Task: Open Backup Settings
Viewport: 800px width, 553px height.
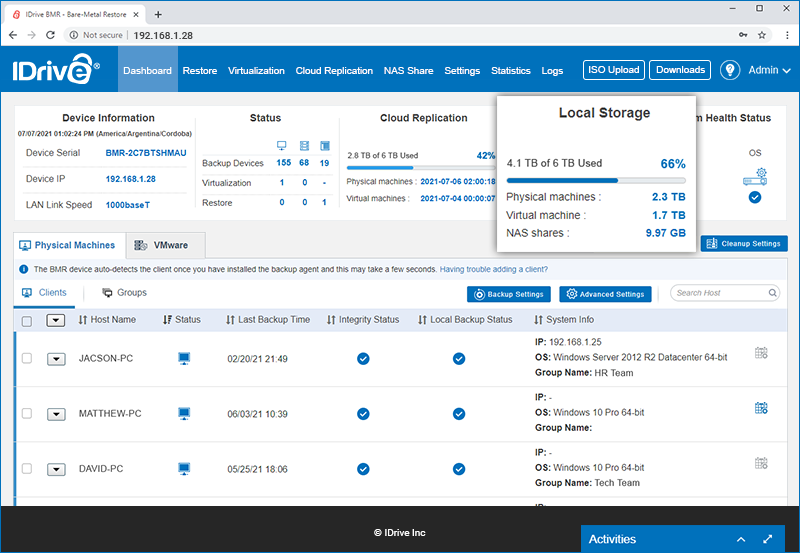Action: coord(509,294)
